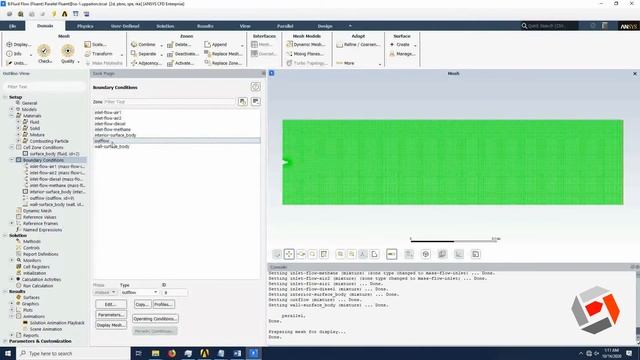Click the Display Mesh... button

tap(111, 325)
